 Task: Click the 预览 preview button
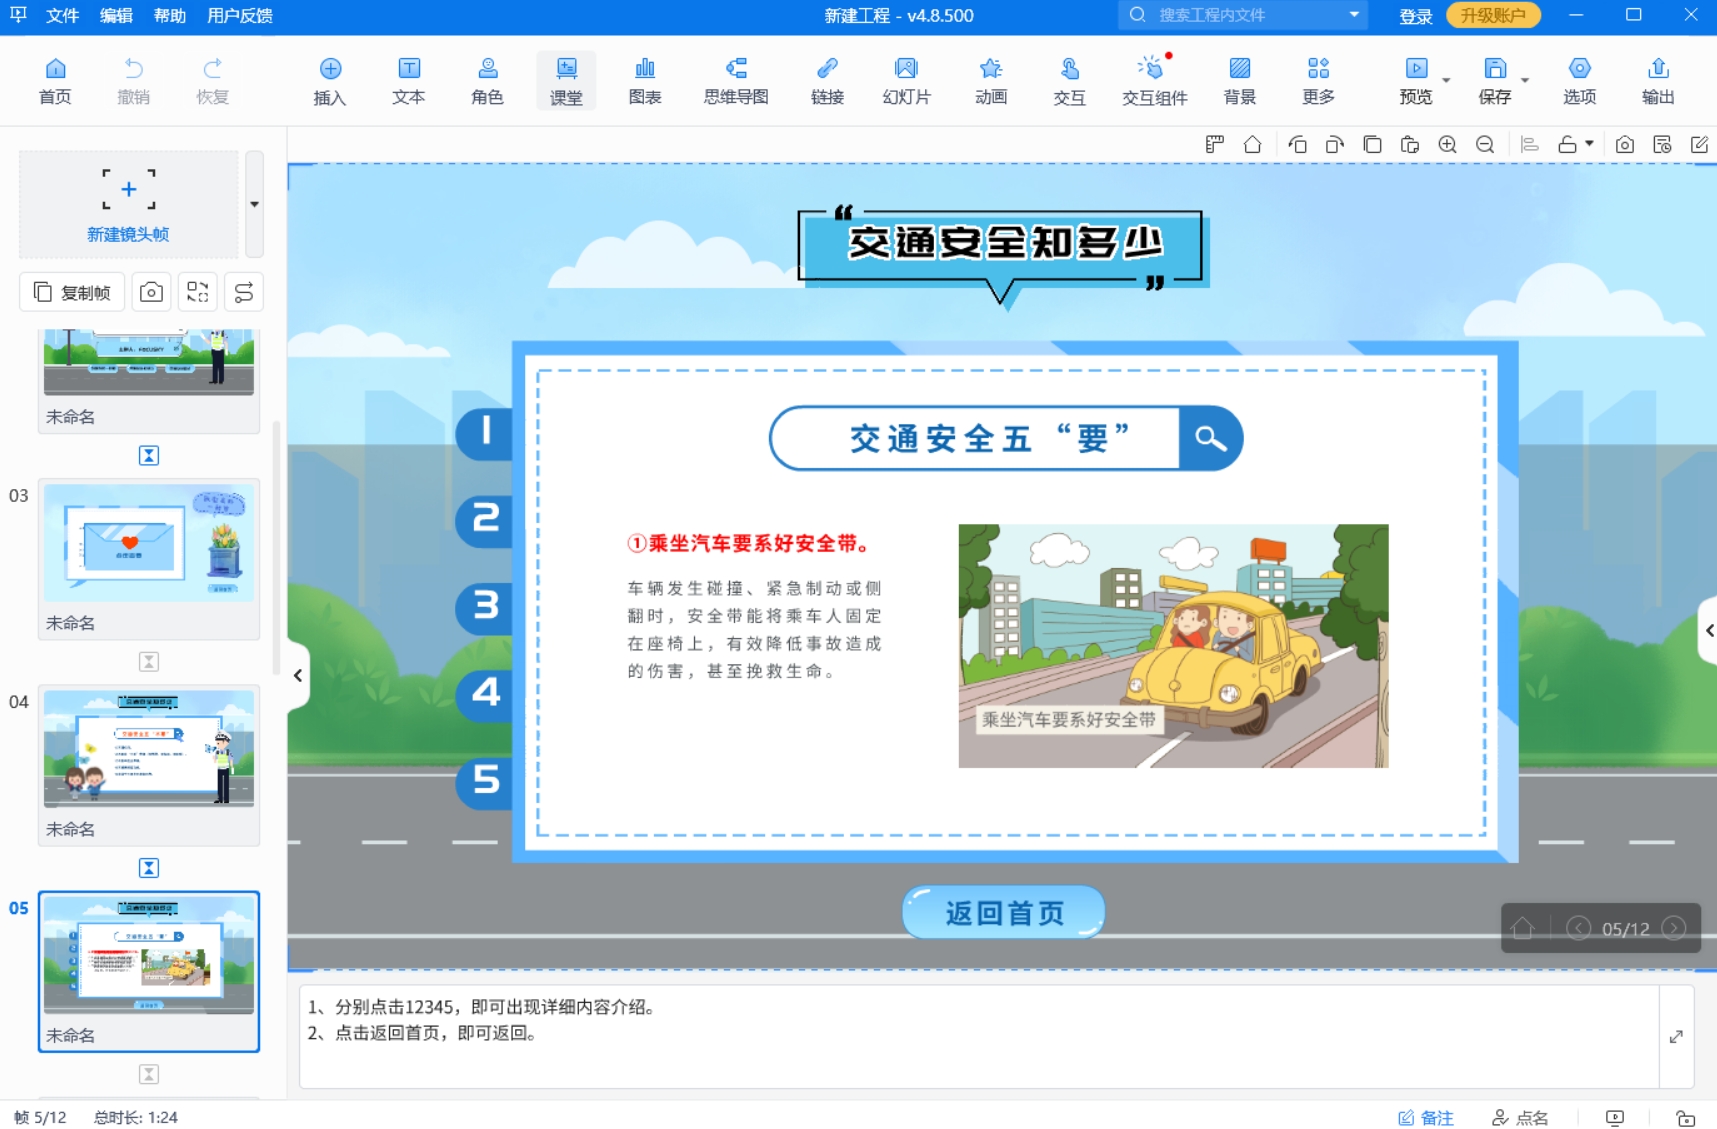point(1416,80)
